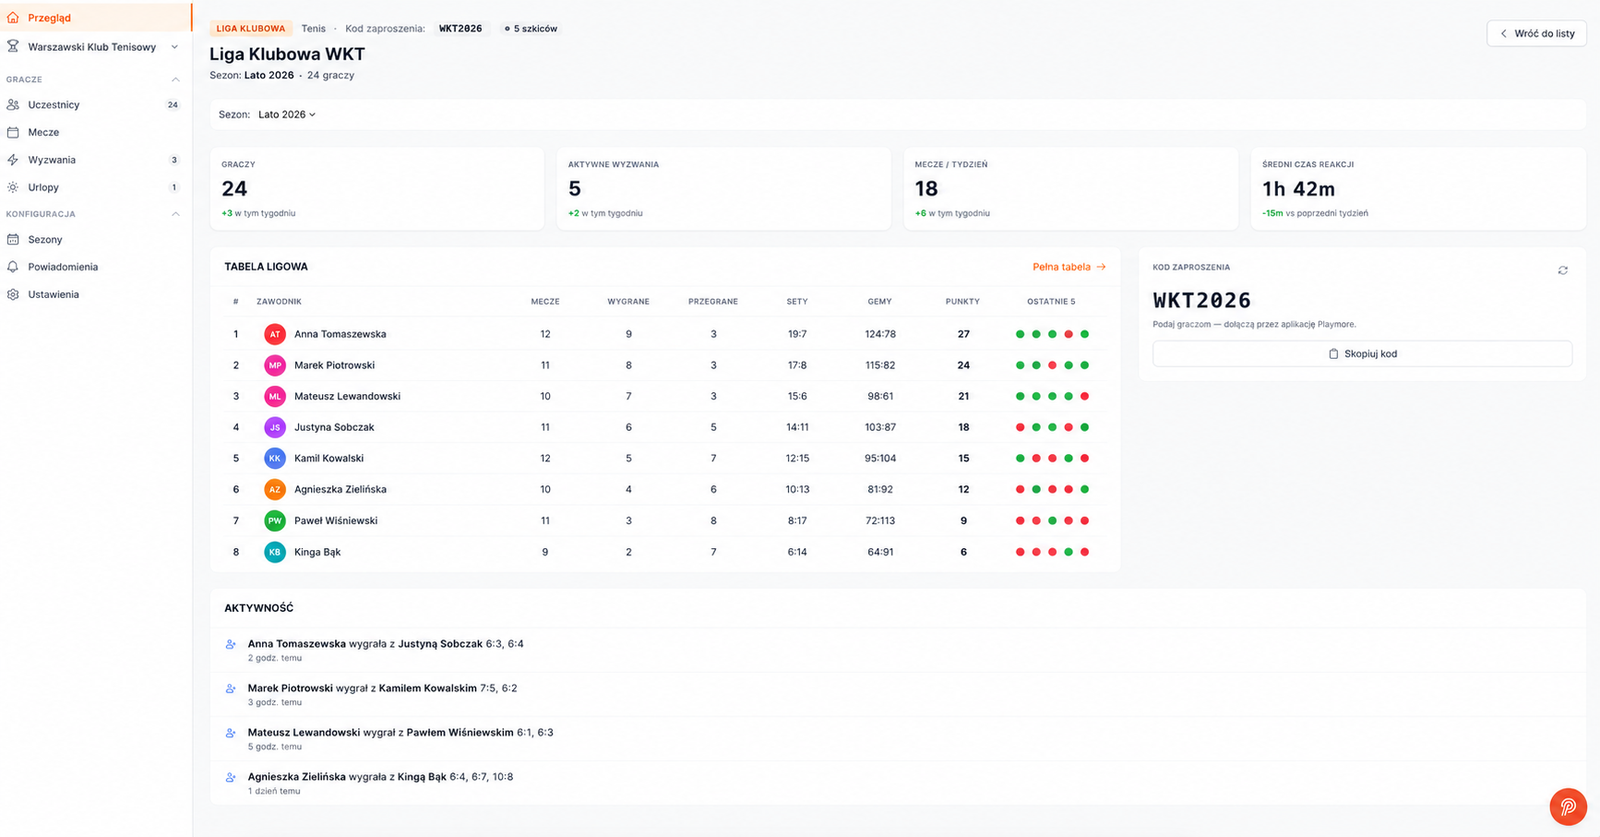Click the Powiadomienia bell icon

[x=13, y=267]
